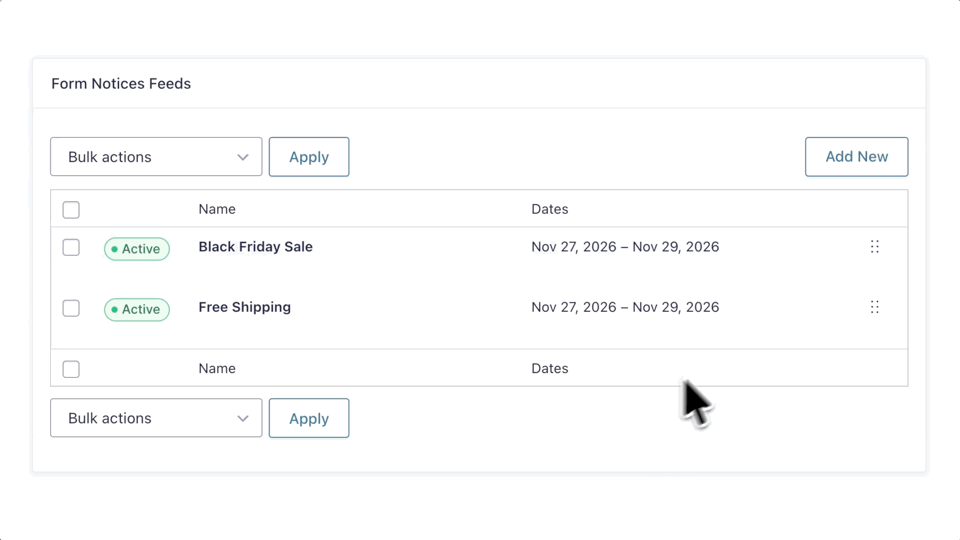Click Black Friday Sale date range
Viewport: 960px width, 540px height.
(625, 247)
